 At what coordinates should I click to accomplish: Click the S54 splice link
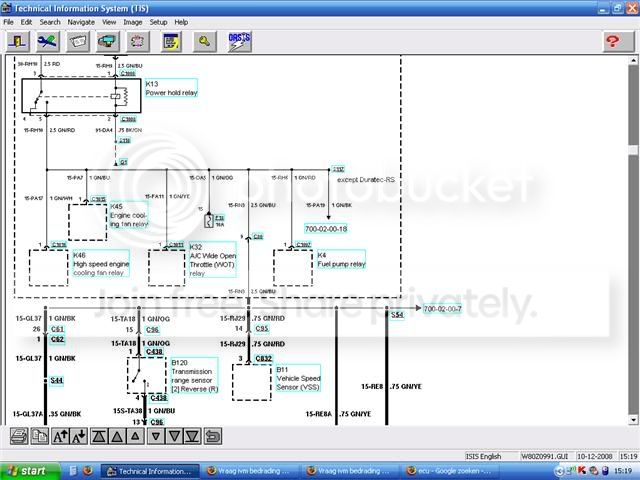397,315
